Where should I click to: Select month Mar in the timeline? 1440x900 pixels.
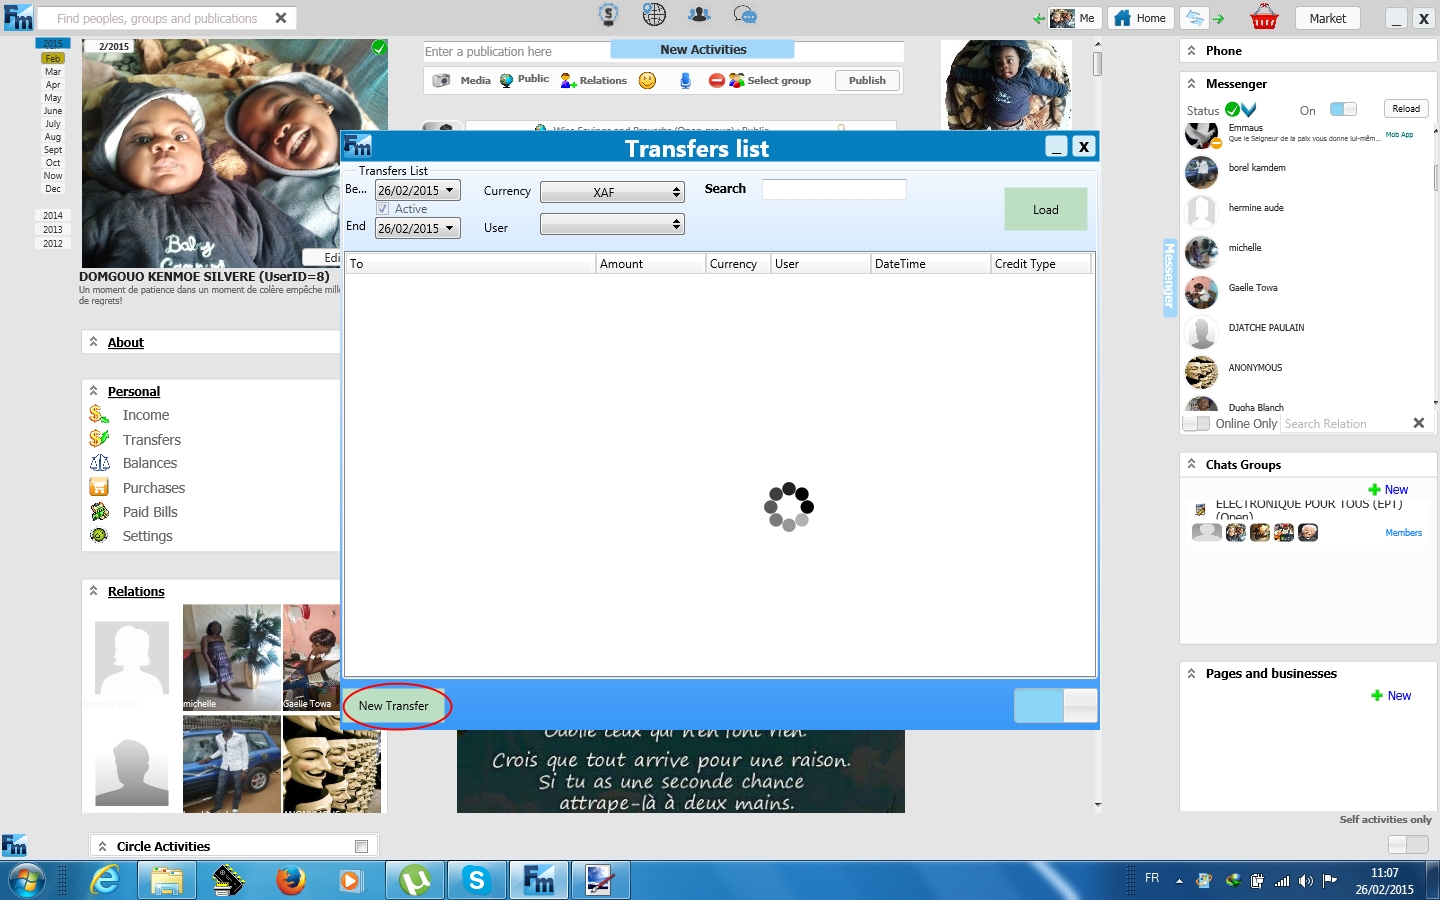53,72
